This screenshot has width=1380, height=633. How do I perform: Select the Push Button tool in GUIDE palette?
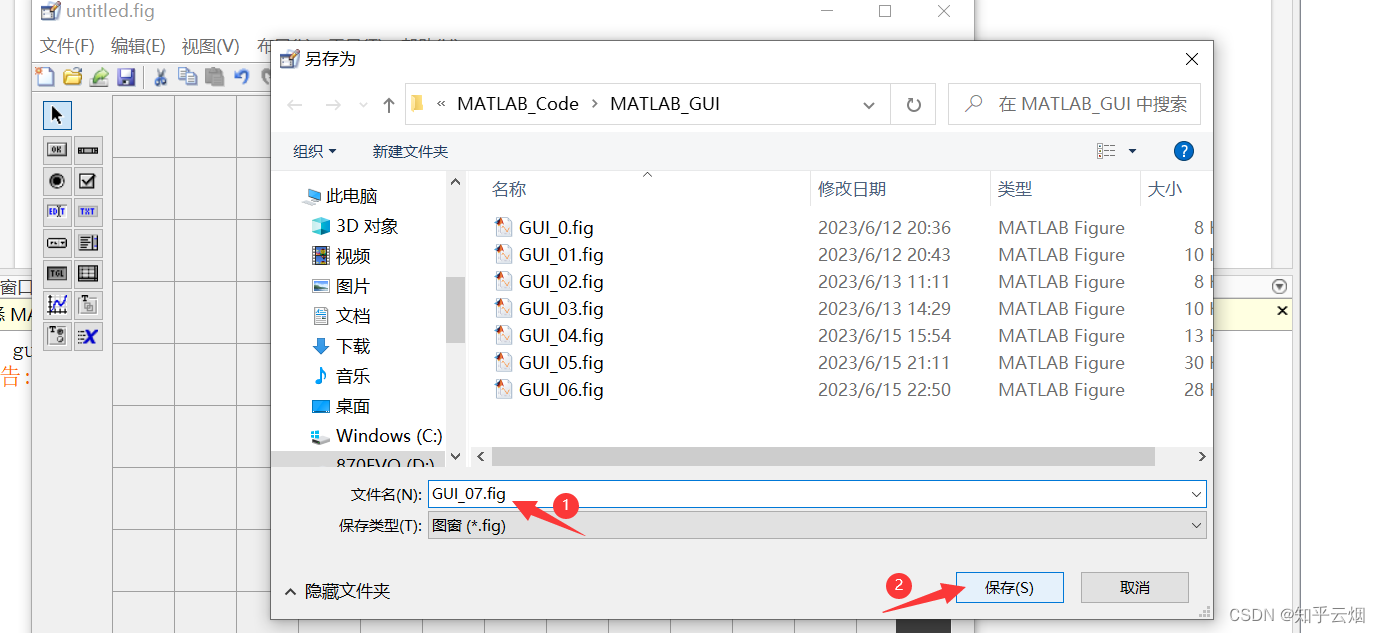tap(57, 150)
